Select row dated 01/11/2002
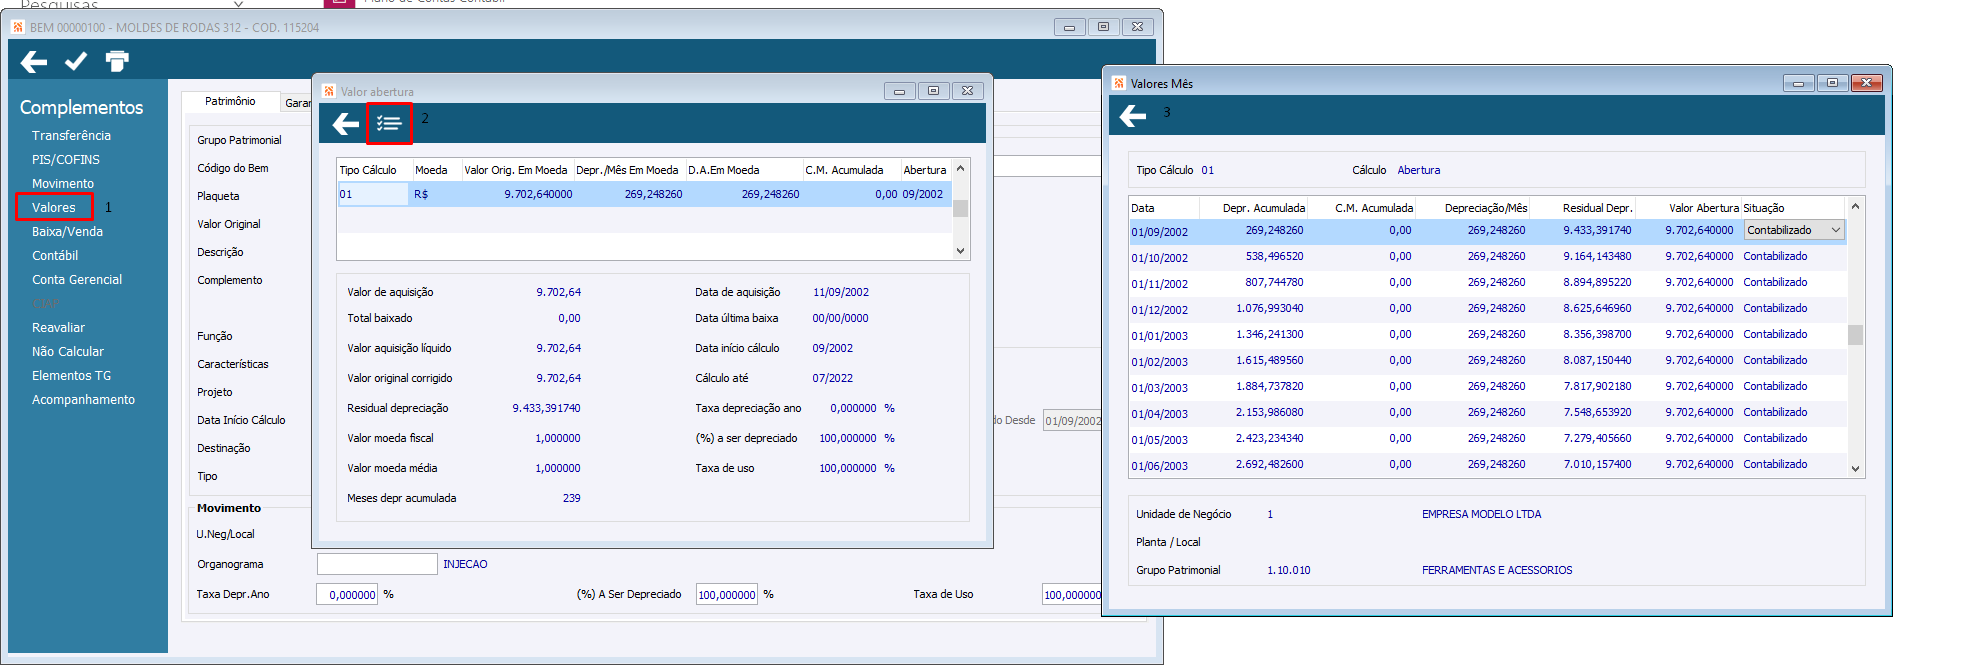The height and width of the screenshot is (665, 1988). pos(1488,283)
